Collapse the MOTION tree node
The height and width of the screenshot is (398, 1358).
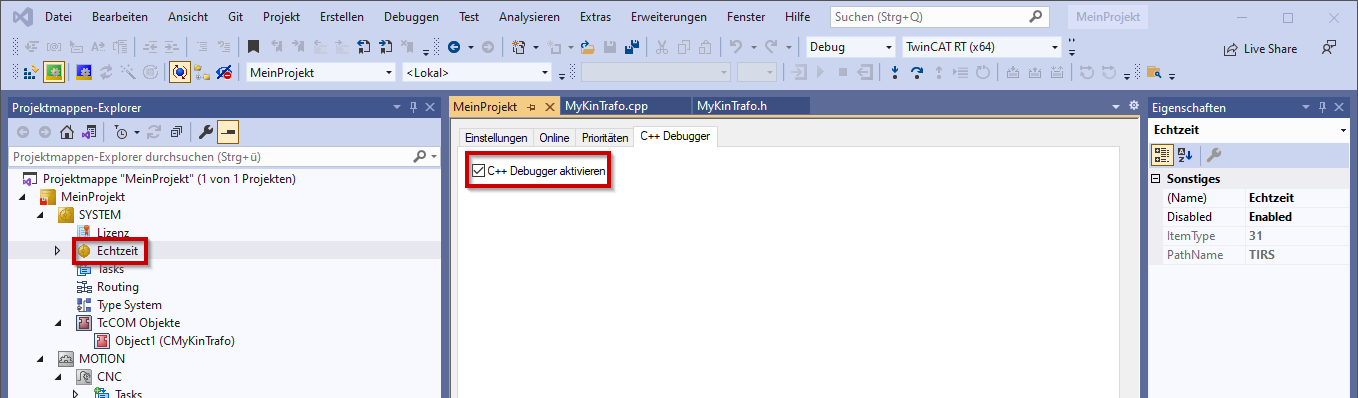(39, 358)
